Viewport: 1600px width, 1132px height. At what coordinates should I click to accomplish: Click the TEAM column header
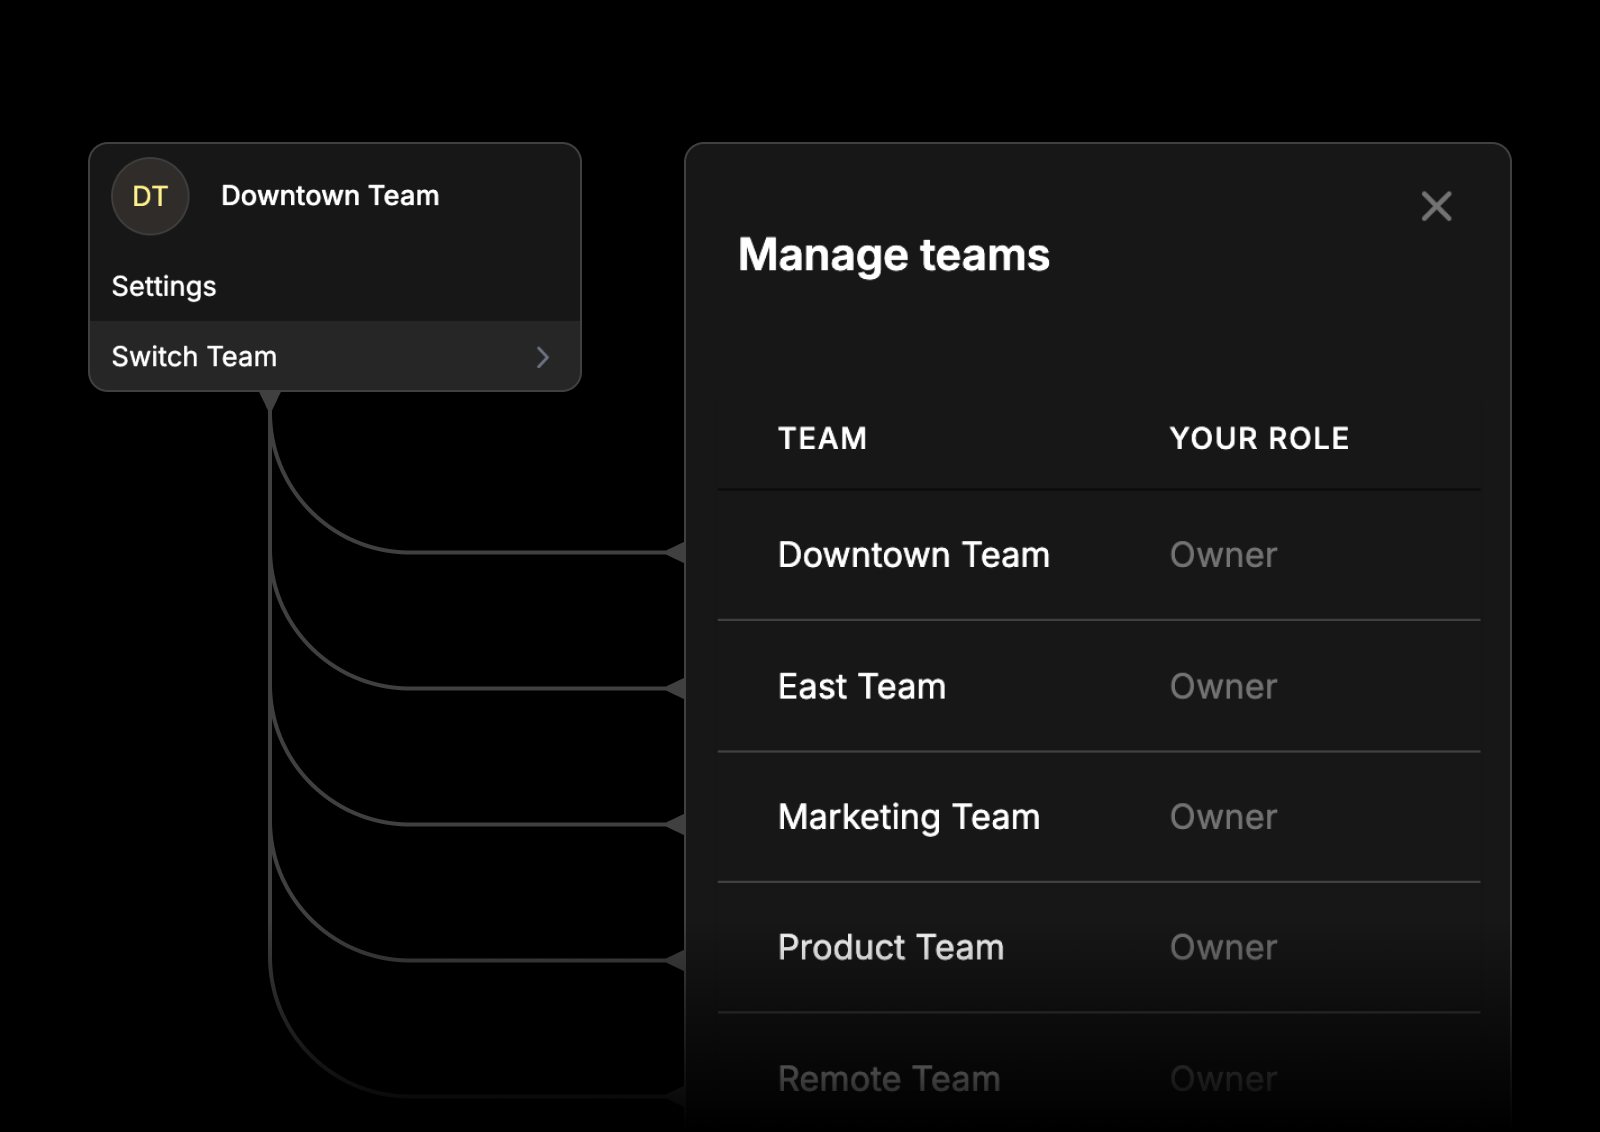coord(822,438)
